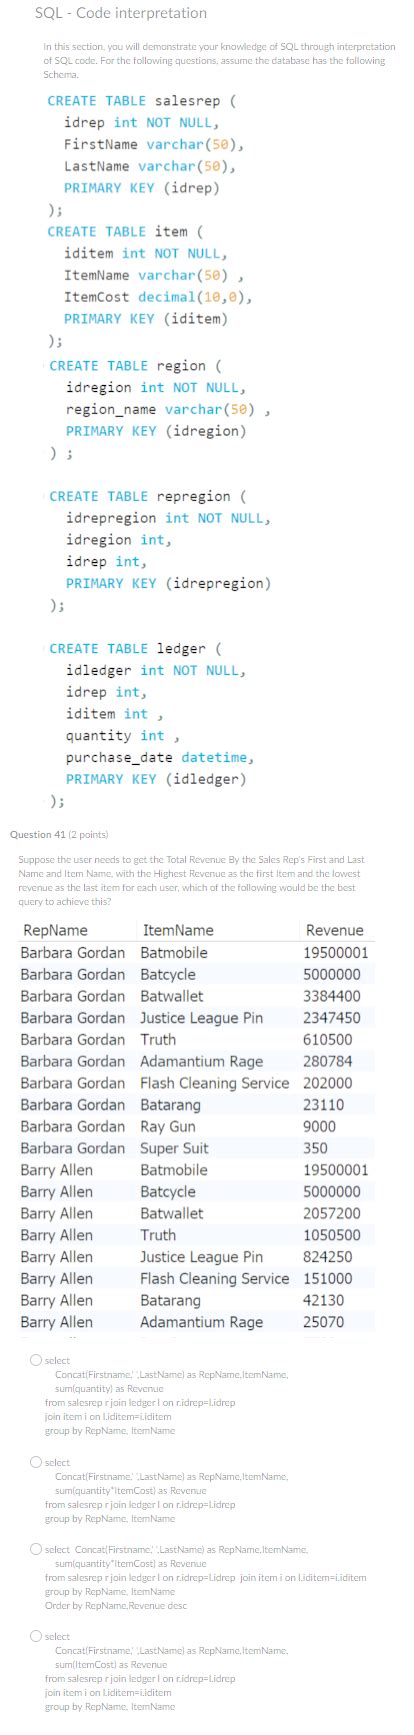This screenshot has height=1735, width=414.
Task: Click the Revenue value 2347450
Action: pos(332,1018)
